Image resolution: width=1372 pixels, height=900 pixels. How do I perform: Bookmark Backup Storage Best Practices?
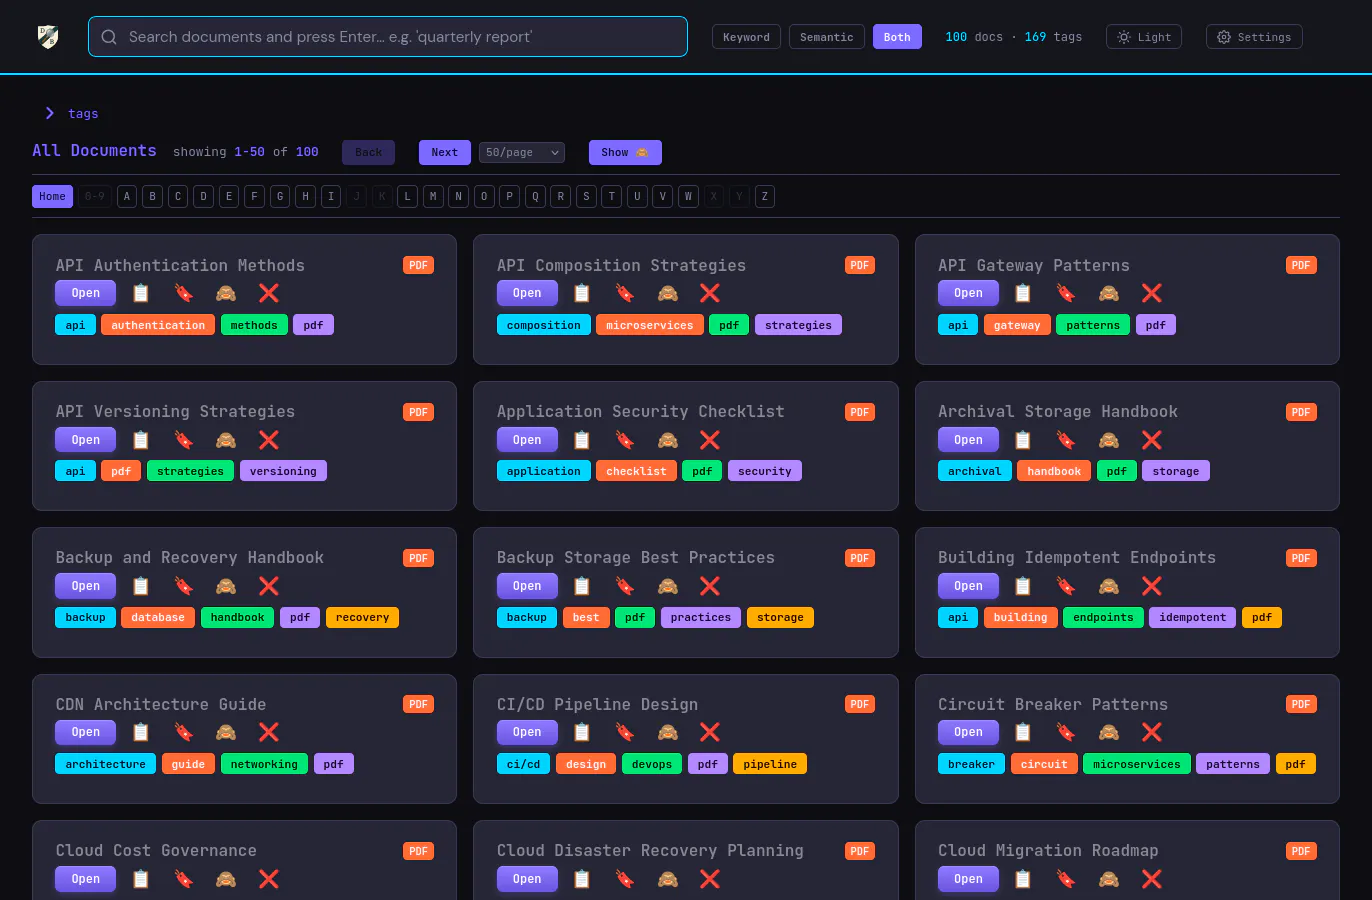pyautogui.click(x=625, y=586)
